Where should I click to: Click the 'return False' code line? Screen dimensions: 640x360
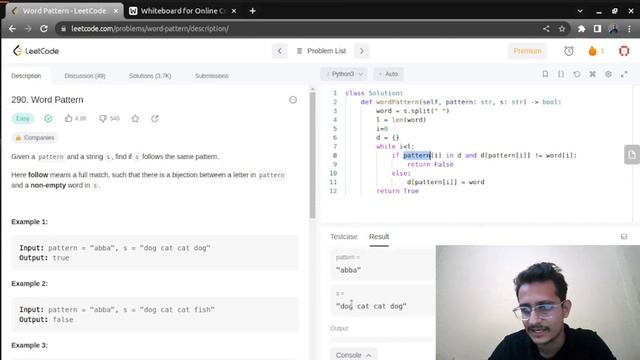click(x=430, y=164)
